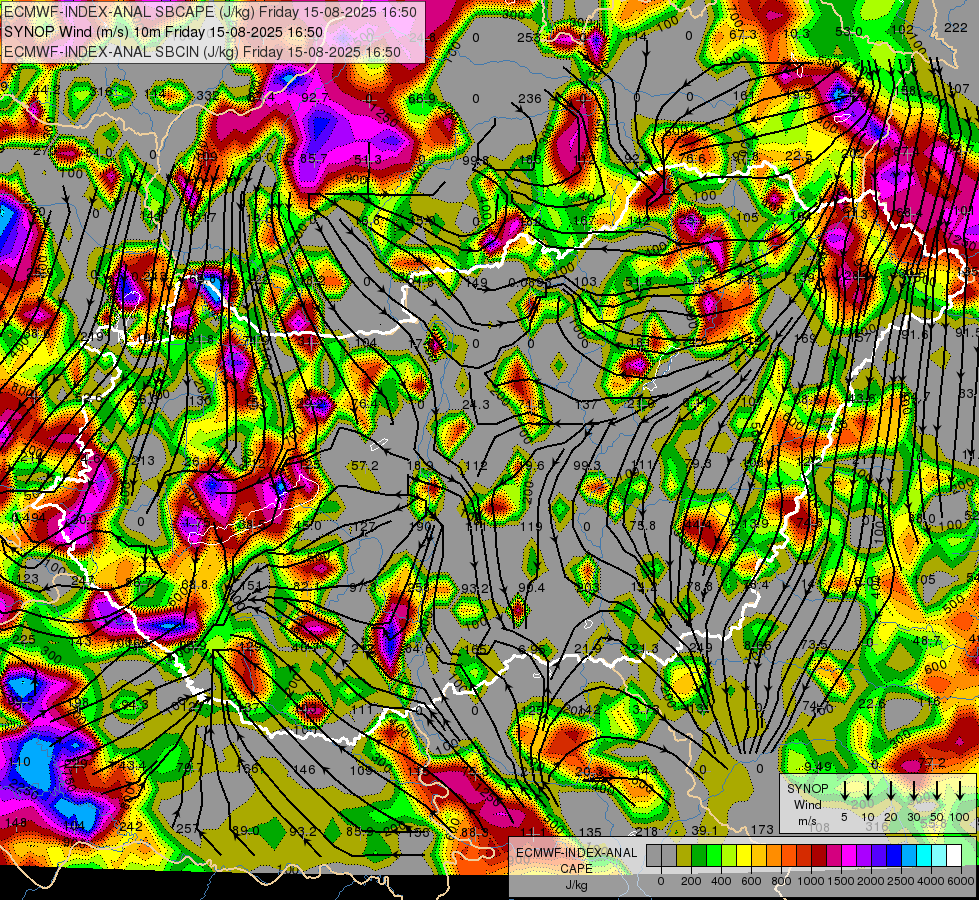Screen dimensions: 979x900
Task: Click the SYNOP label in wind legend
Action: pos(807,789)
